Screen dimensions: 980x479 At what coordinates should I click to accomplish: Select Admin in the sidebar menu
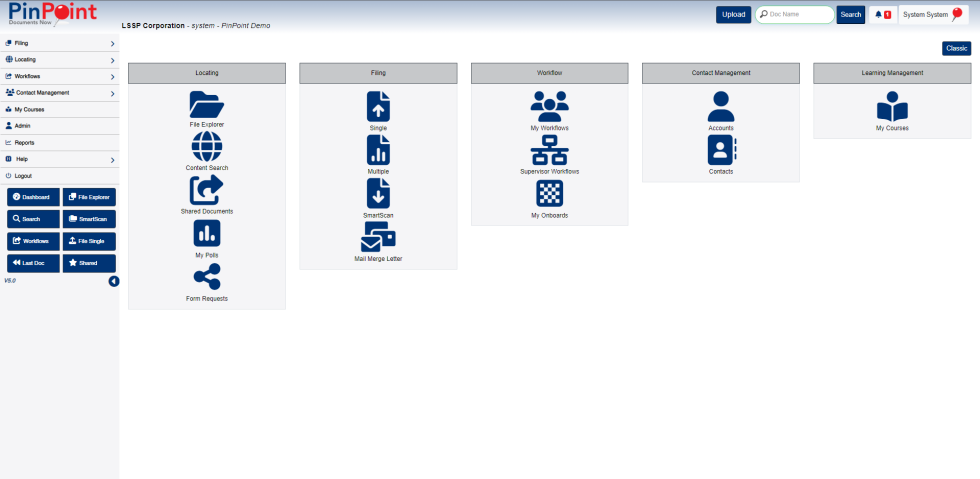click(x=22, y=126)
